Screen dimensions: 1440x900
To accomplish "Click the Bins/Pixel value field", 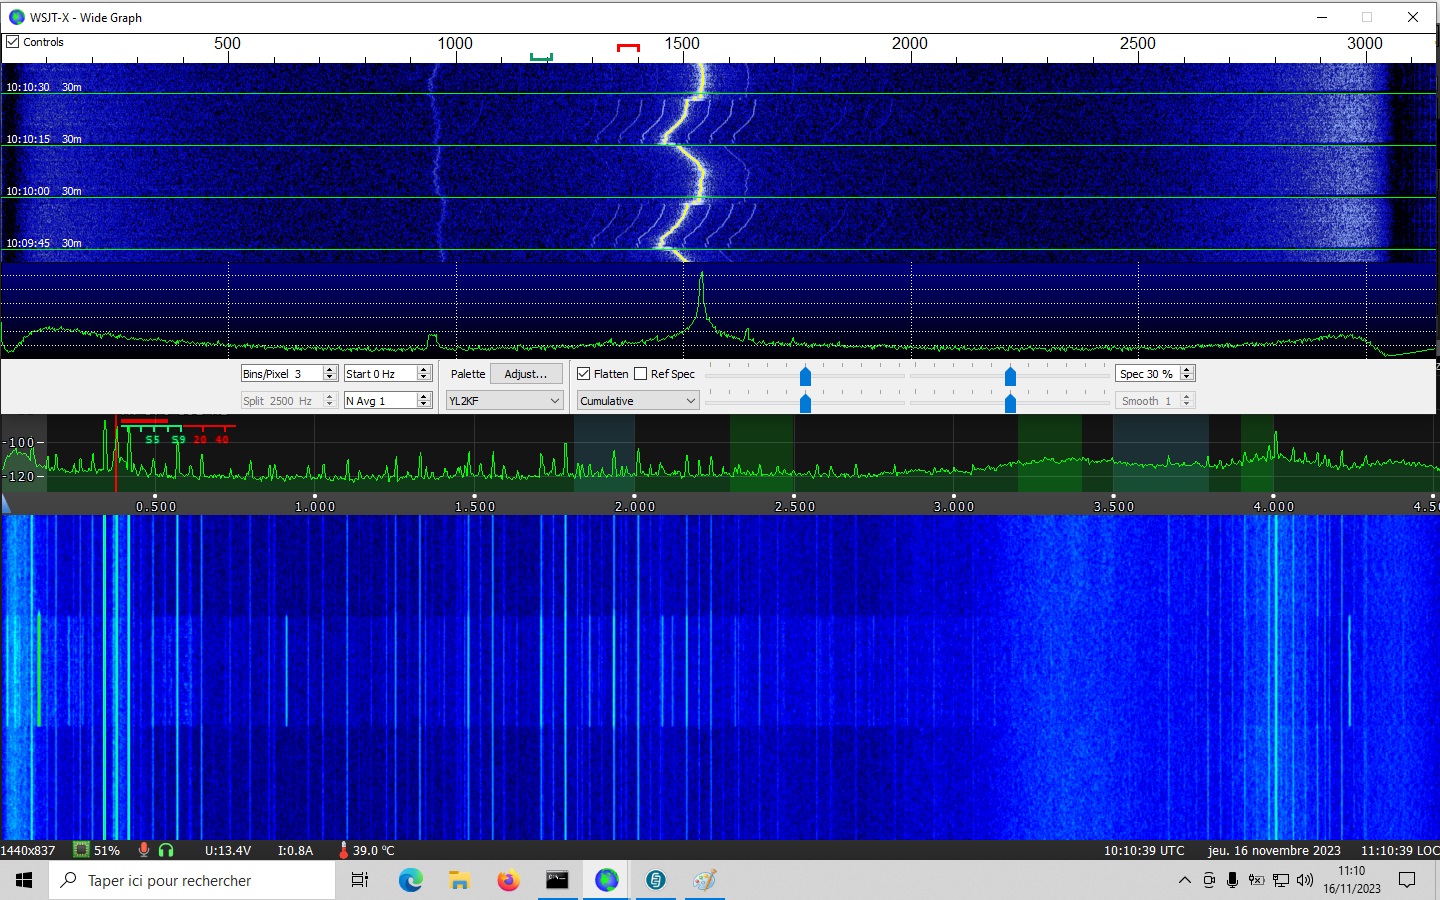I will [x=282, y=373].
